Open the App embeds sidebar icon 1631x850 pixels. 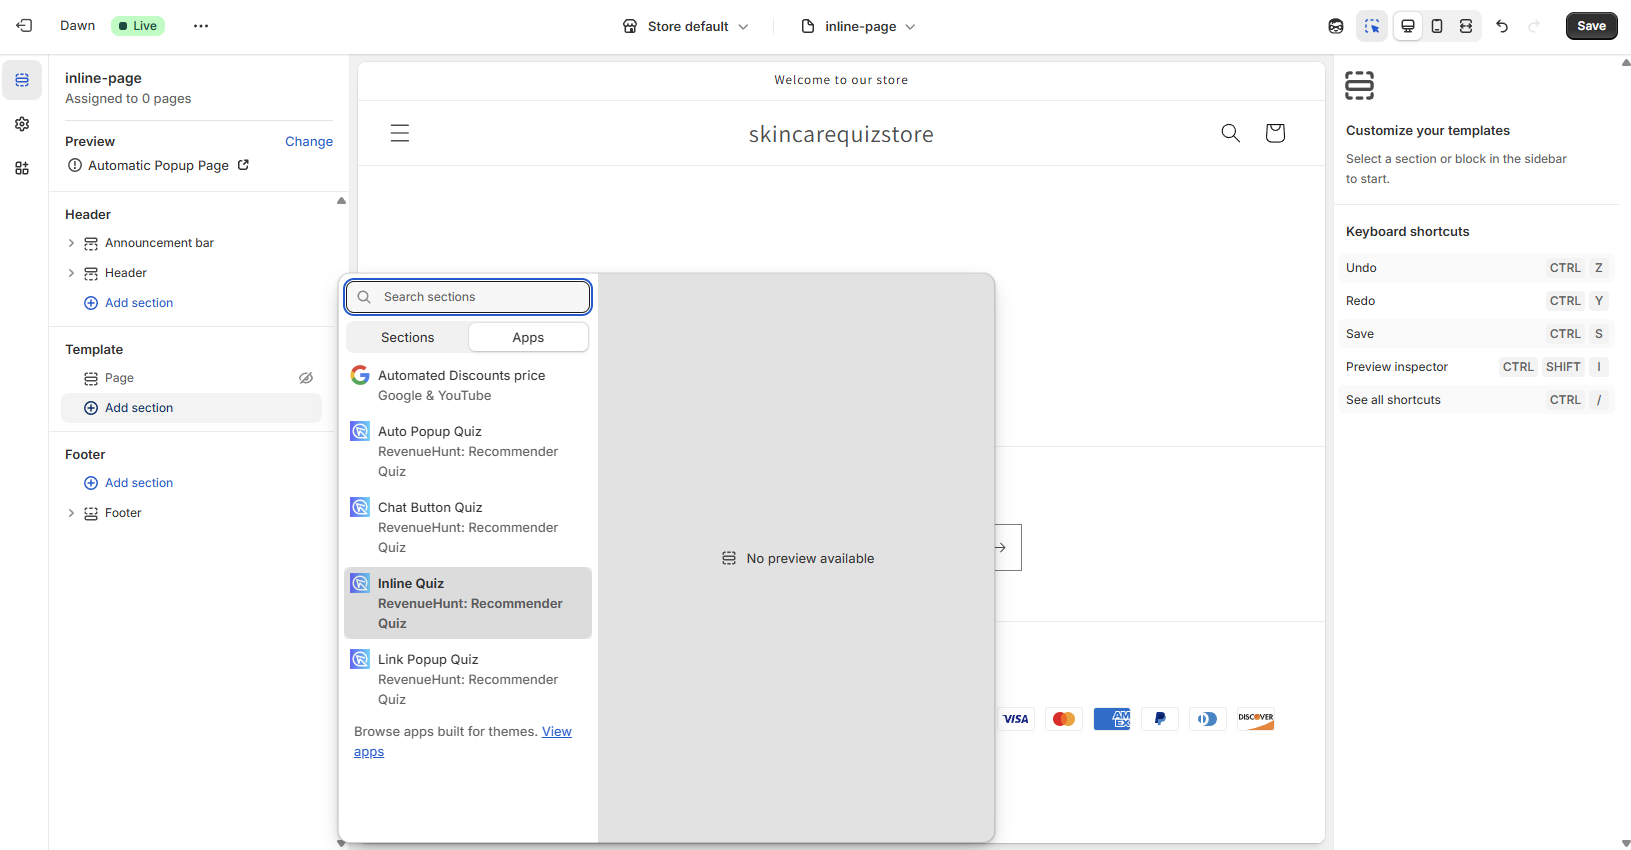pos(22,168)
